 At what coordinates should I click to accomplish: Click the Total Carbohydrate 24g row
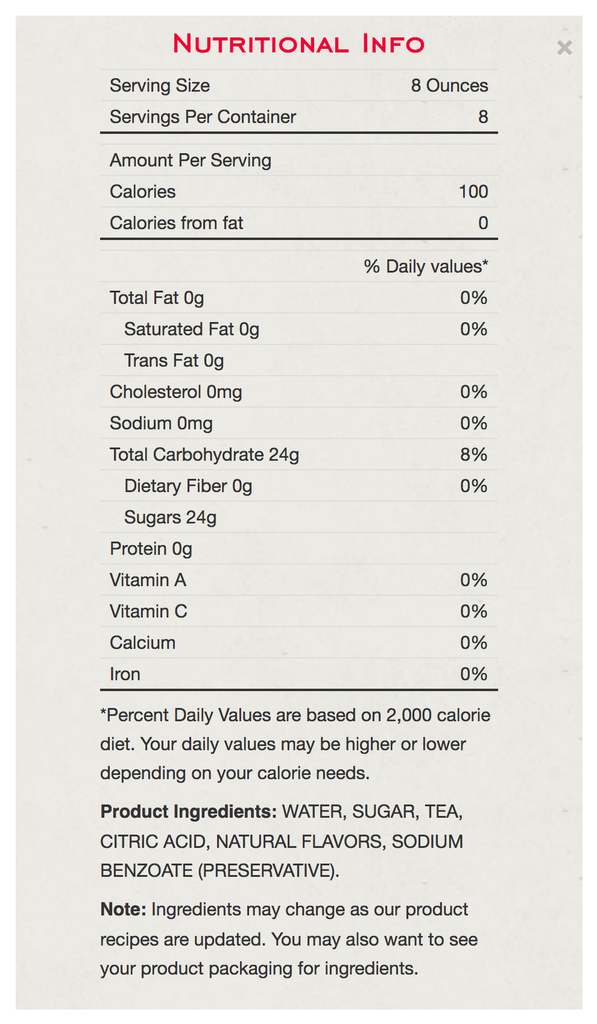[x=298, y=455]
